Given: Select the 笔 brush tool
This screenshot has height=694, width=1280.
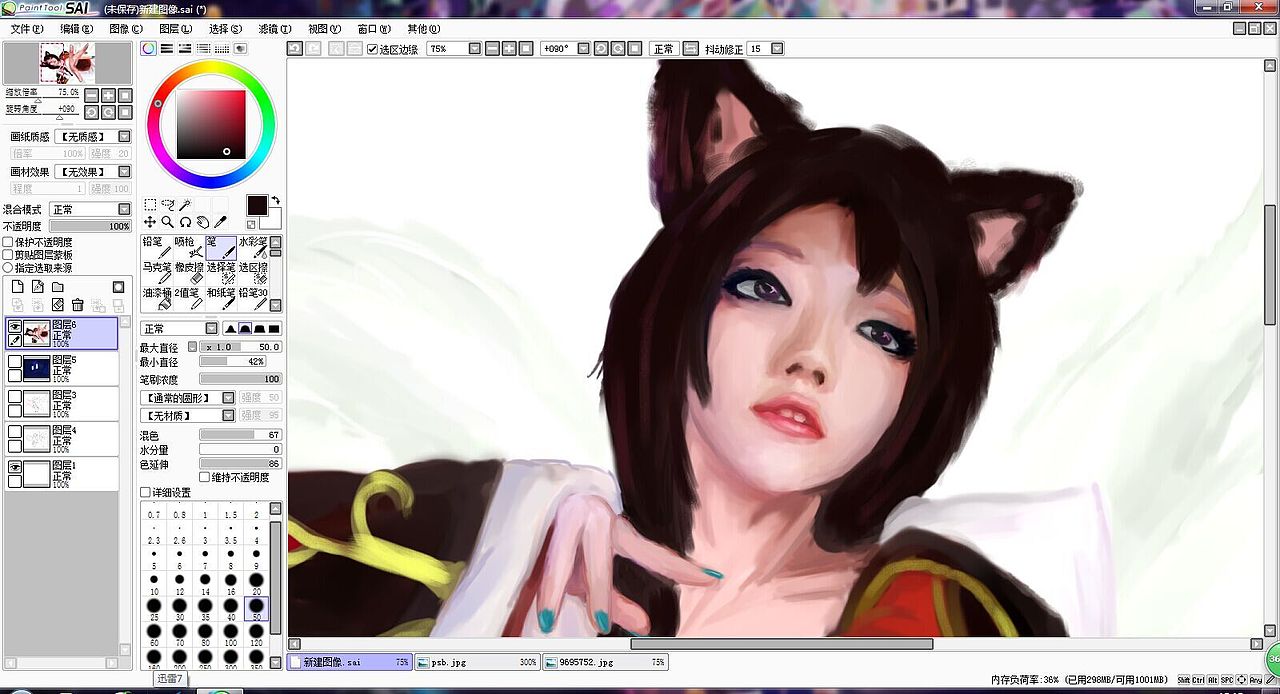Looking at the screenshot, I should coord(220,247).
